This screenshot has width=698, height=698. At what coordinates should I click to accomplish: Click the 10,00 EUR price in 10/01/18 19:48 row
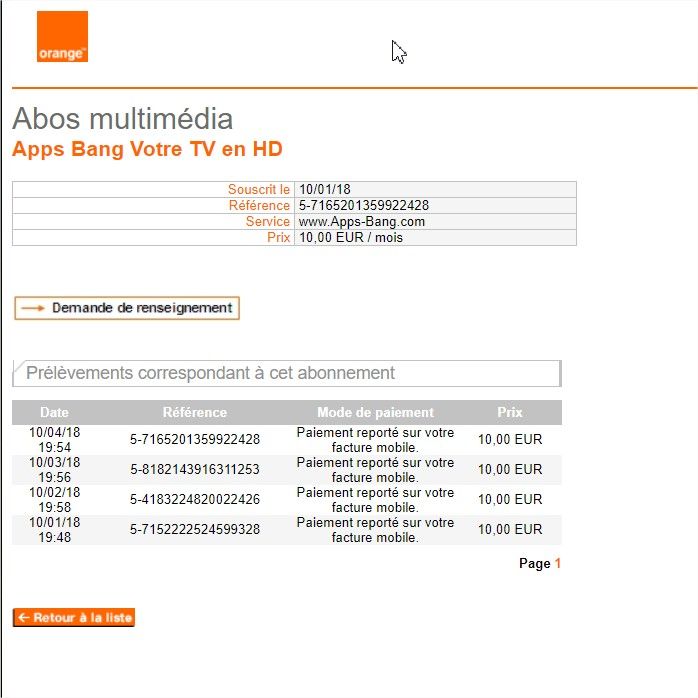pos(510,529)
